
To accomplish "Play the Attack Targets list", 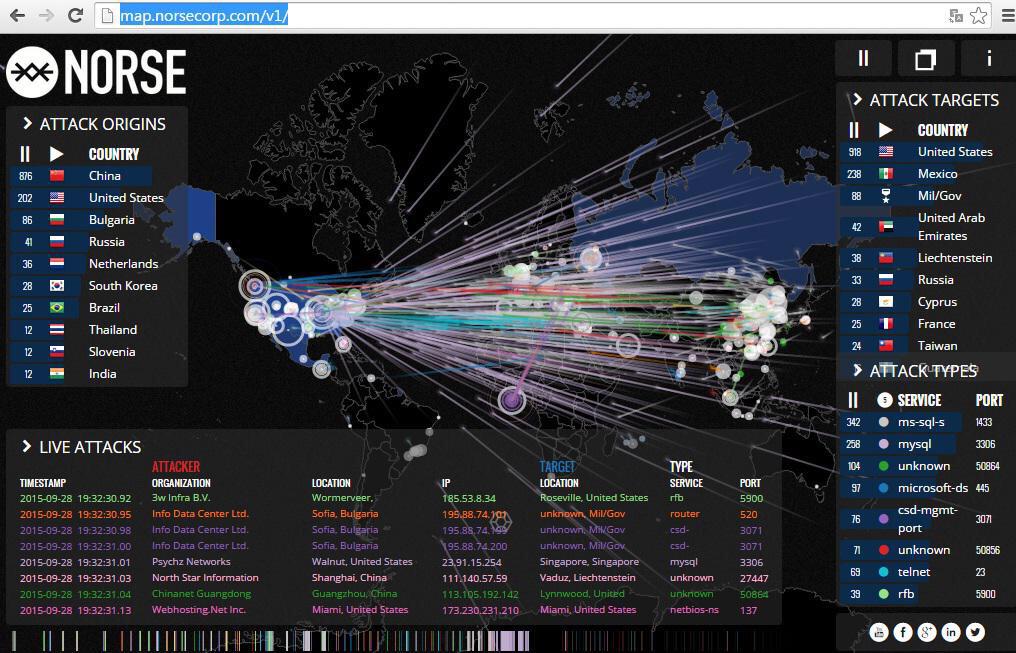I will coord(886,130).
